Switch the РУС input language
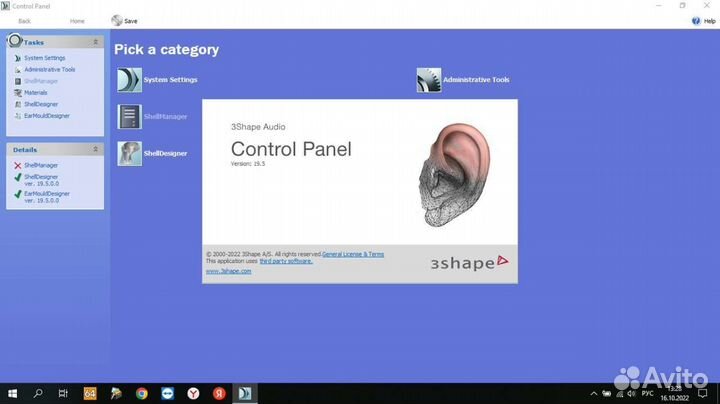 click(647, 393)
